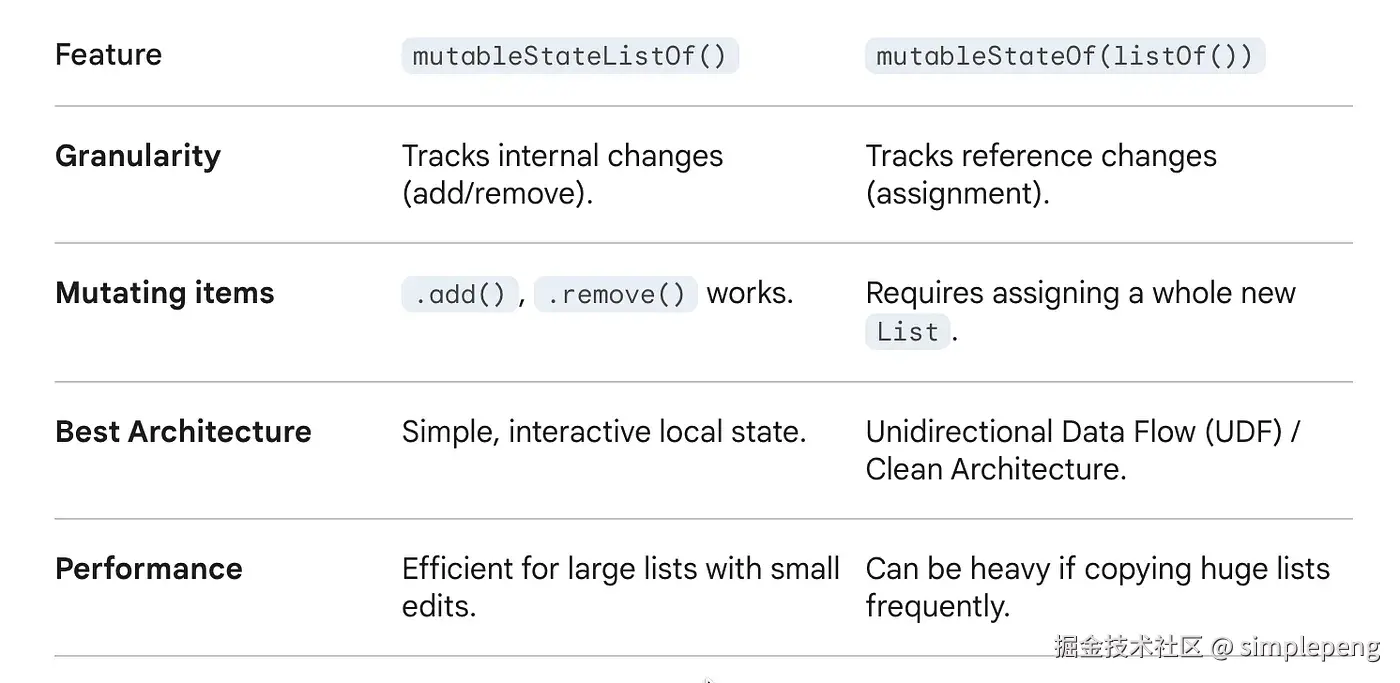Image resolution: width=1400 pixels, height=683 pixels.
Task: Click "Efficient for large lists" cell text
Action: coord(560,568)
